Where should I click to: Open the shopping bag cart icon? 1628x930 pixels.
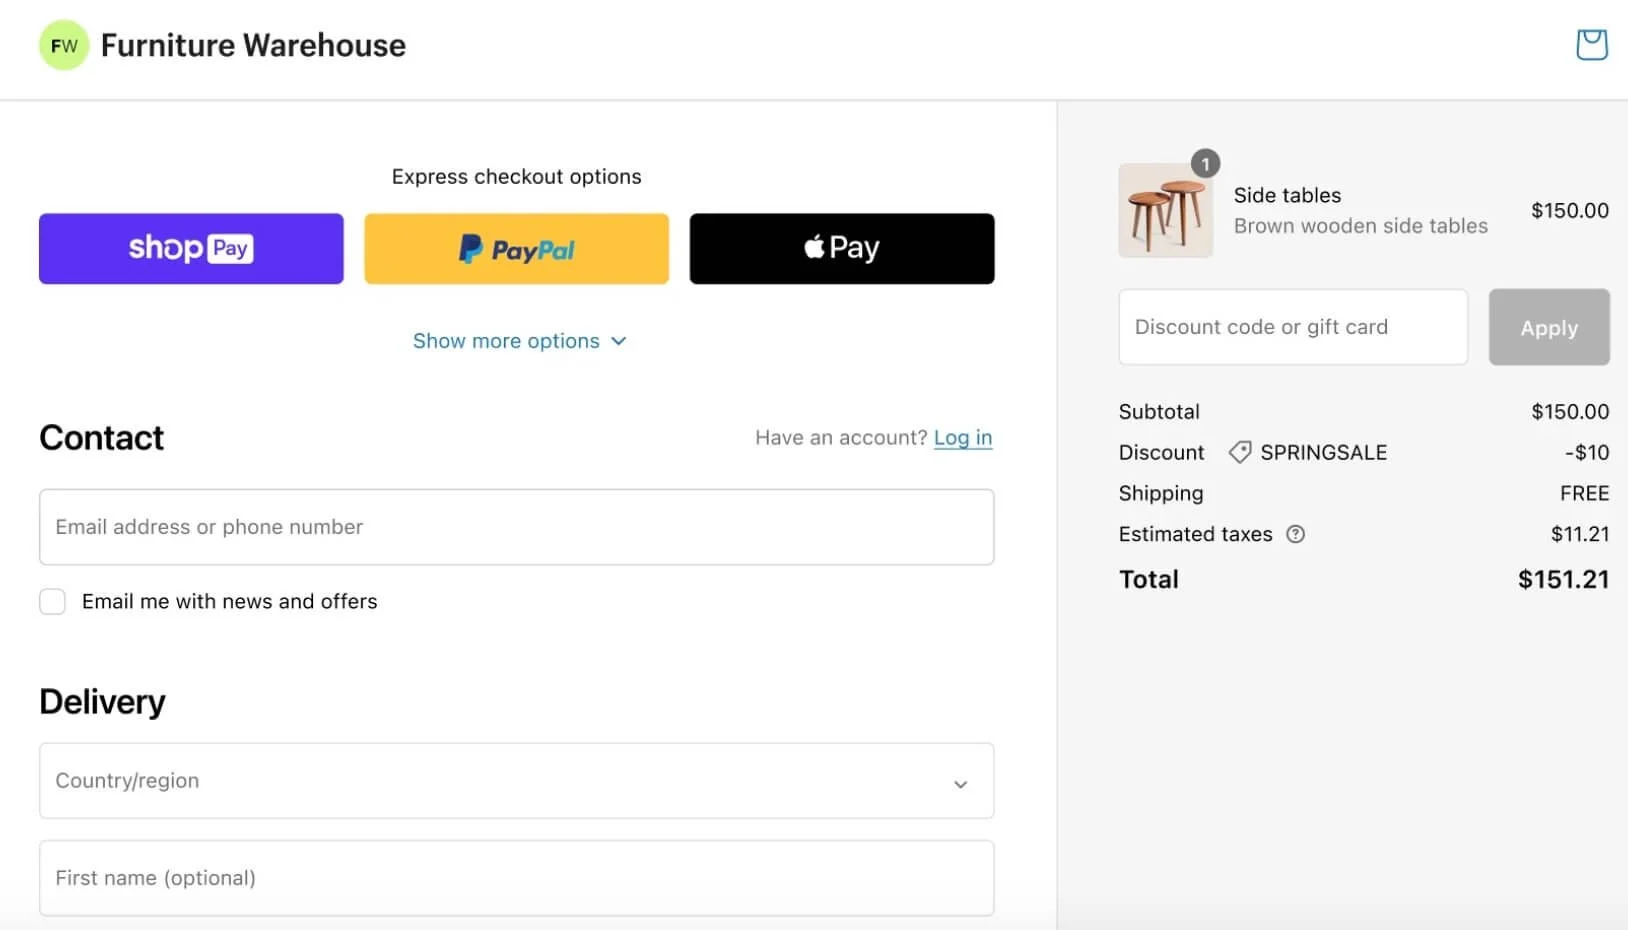1591,45
